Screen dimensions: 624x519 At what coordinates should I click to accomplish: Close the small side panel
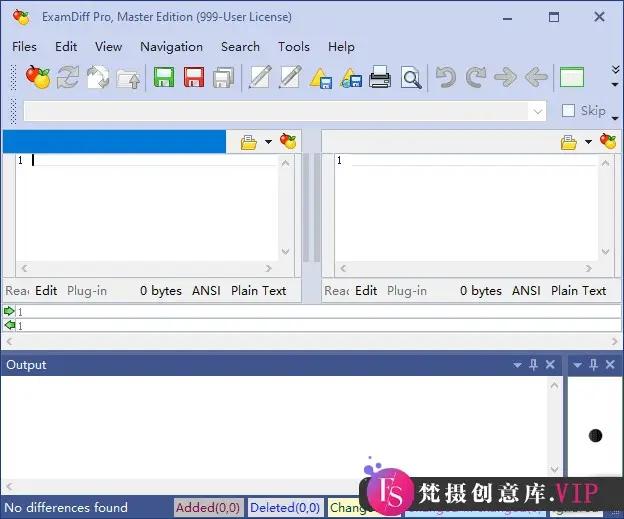pyautogui.click(x=610, y=364)
